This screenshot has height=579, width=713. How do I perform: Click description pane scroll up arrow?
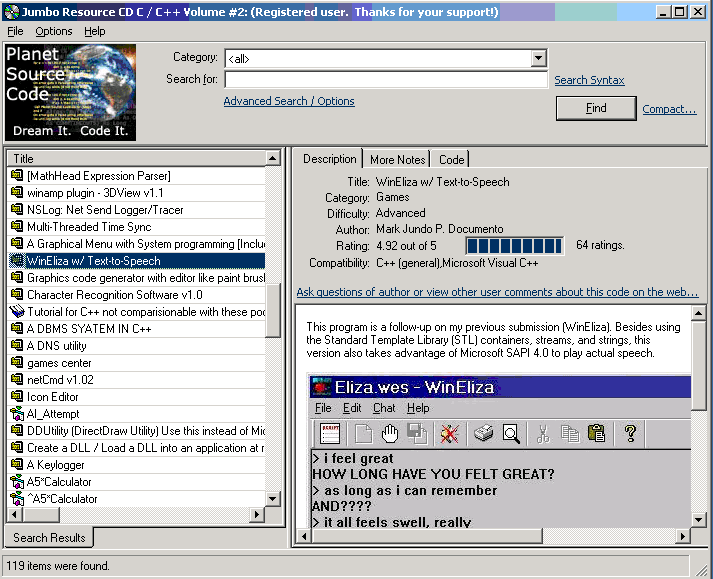point(698,313)
